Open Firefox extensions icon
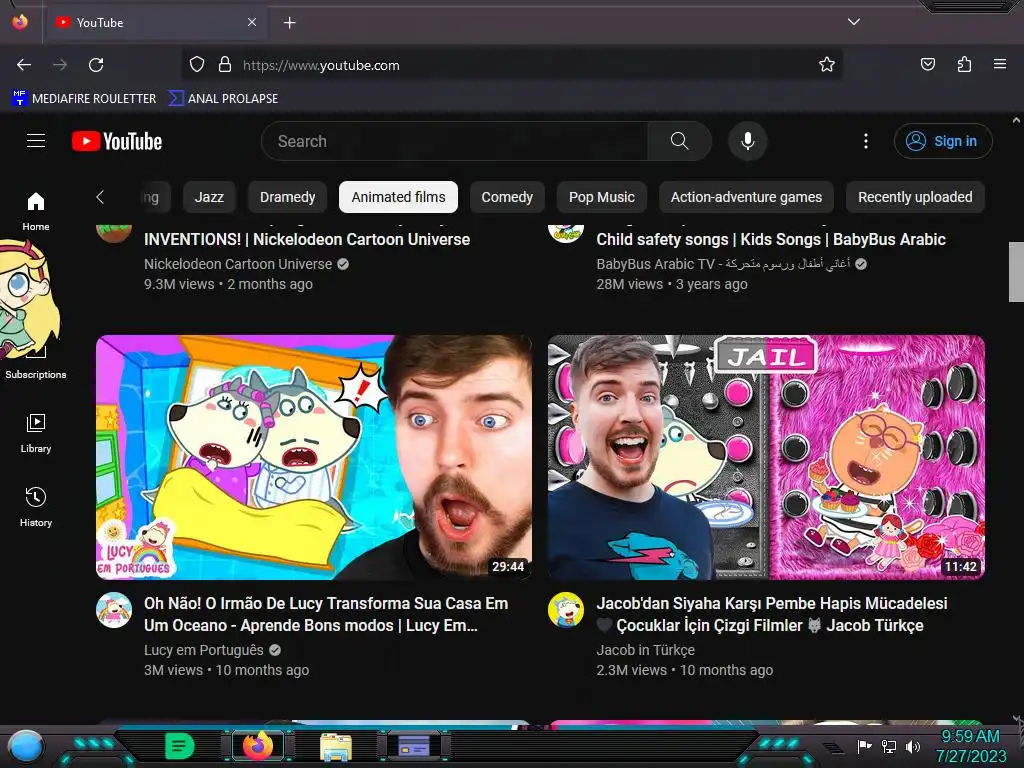 [x=964, y=64]
